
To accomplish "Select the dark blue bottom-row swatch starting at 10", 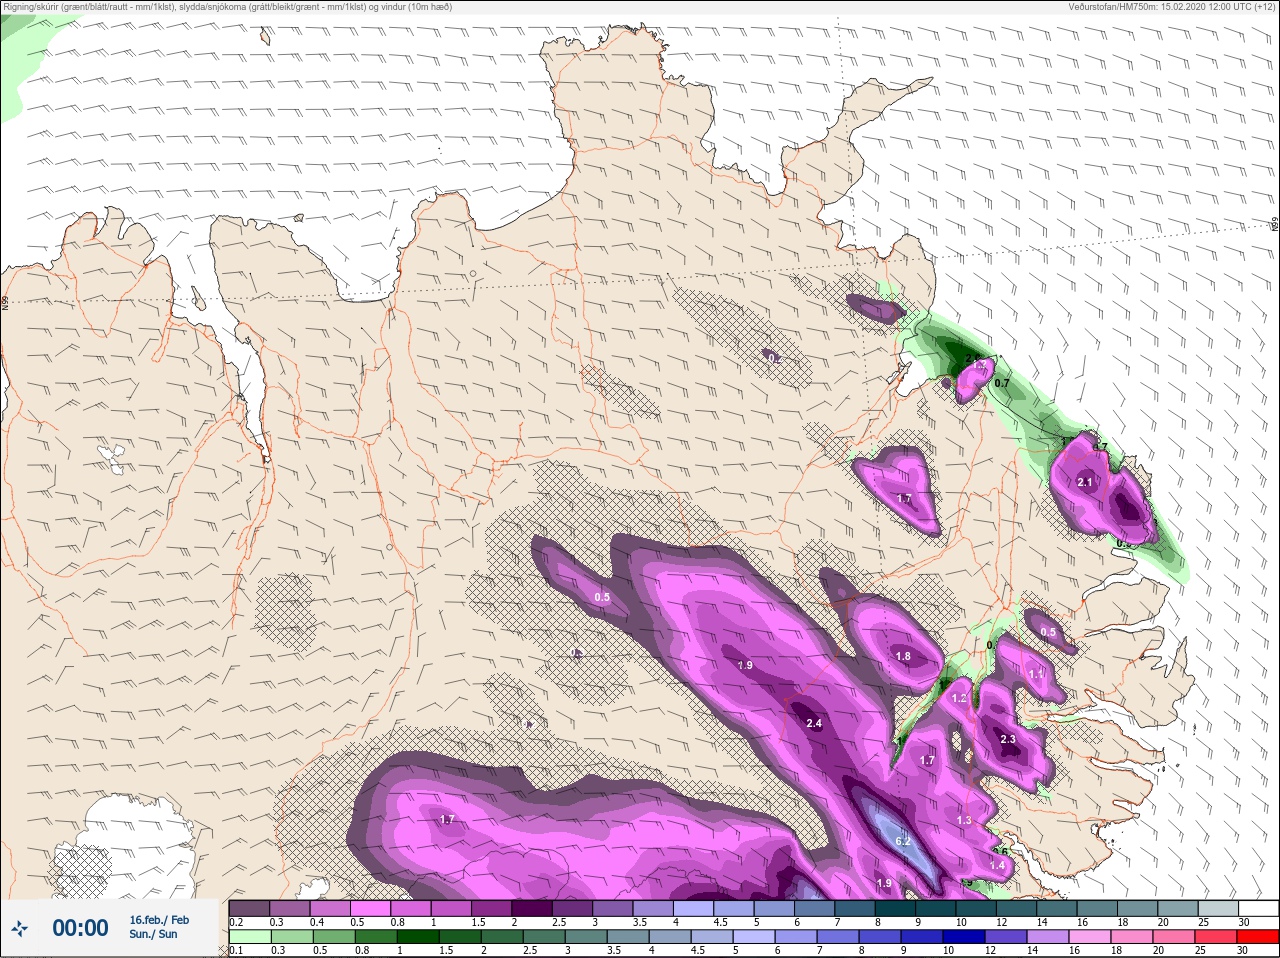I will (x=963, y=937).
